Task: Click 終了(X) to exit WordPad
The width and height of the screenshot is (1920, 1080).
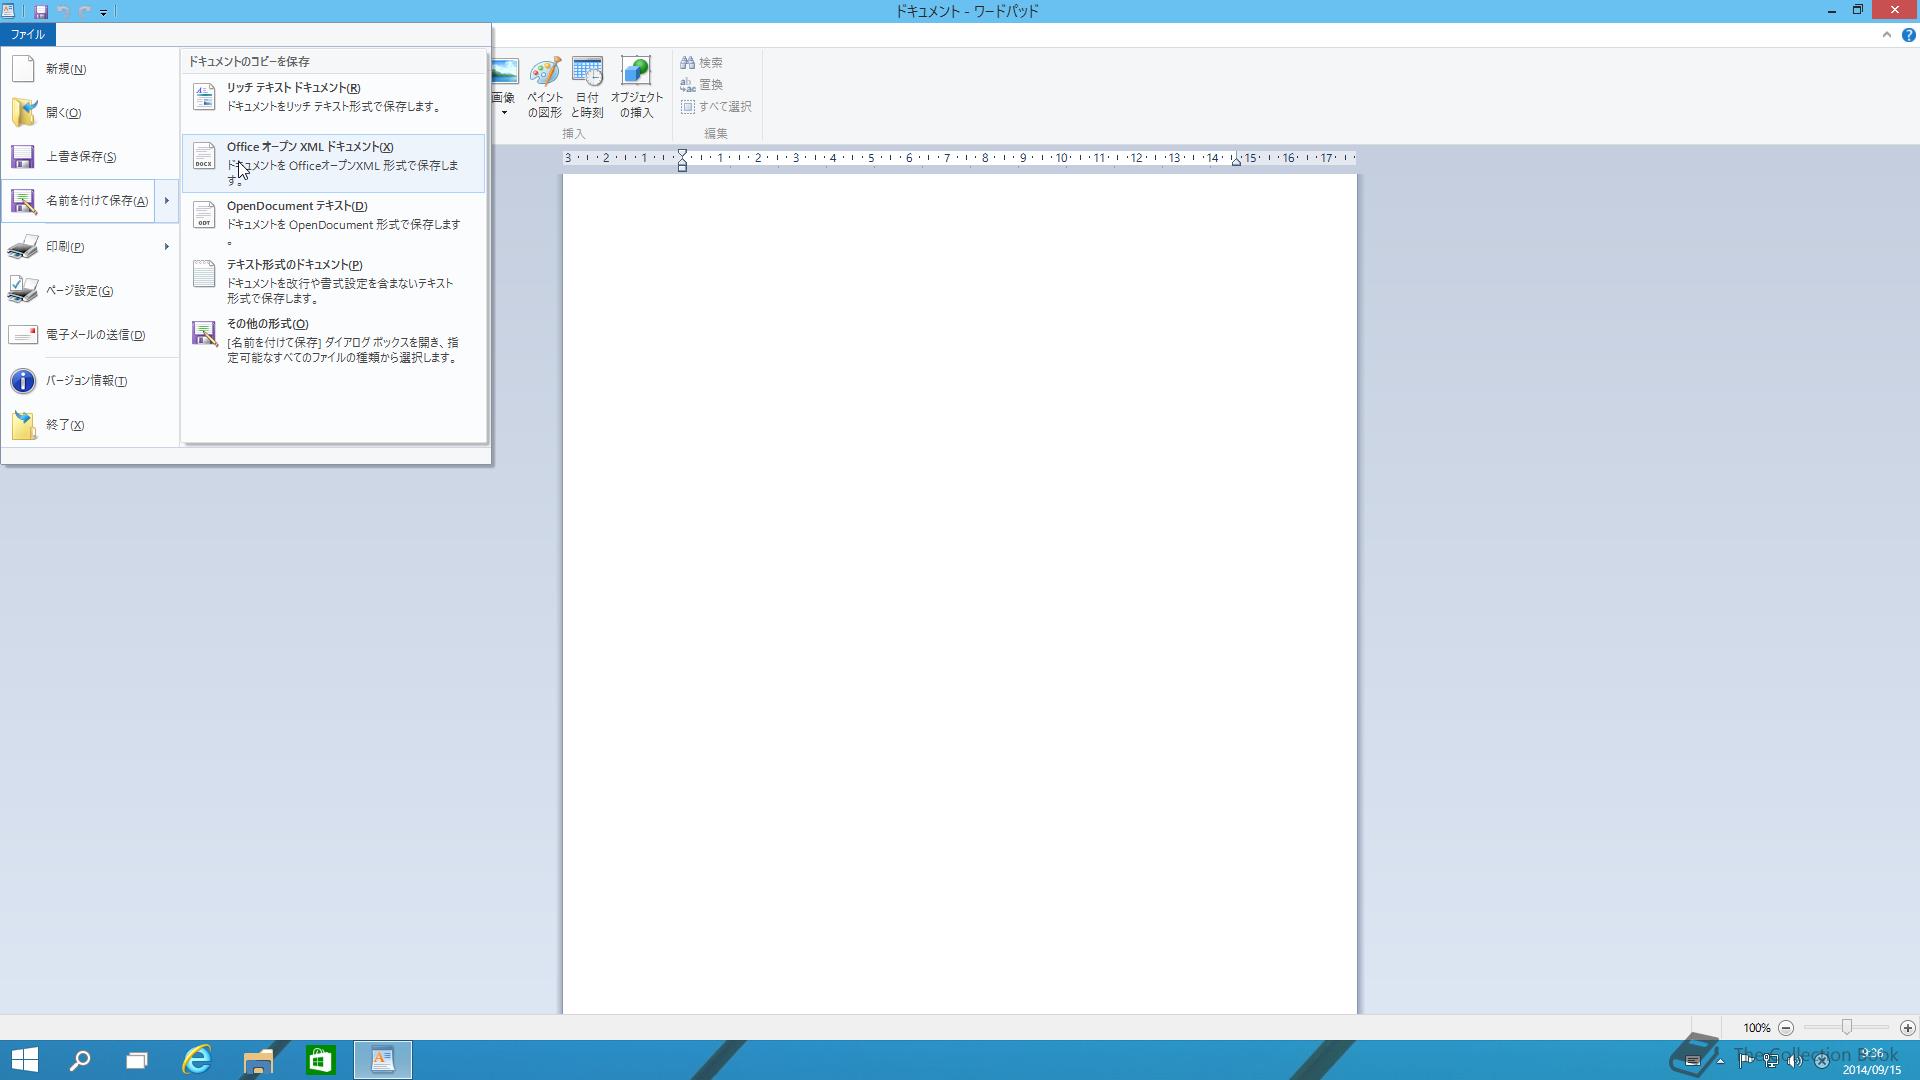Action: click(90, 425)
